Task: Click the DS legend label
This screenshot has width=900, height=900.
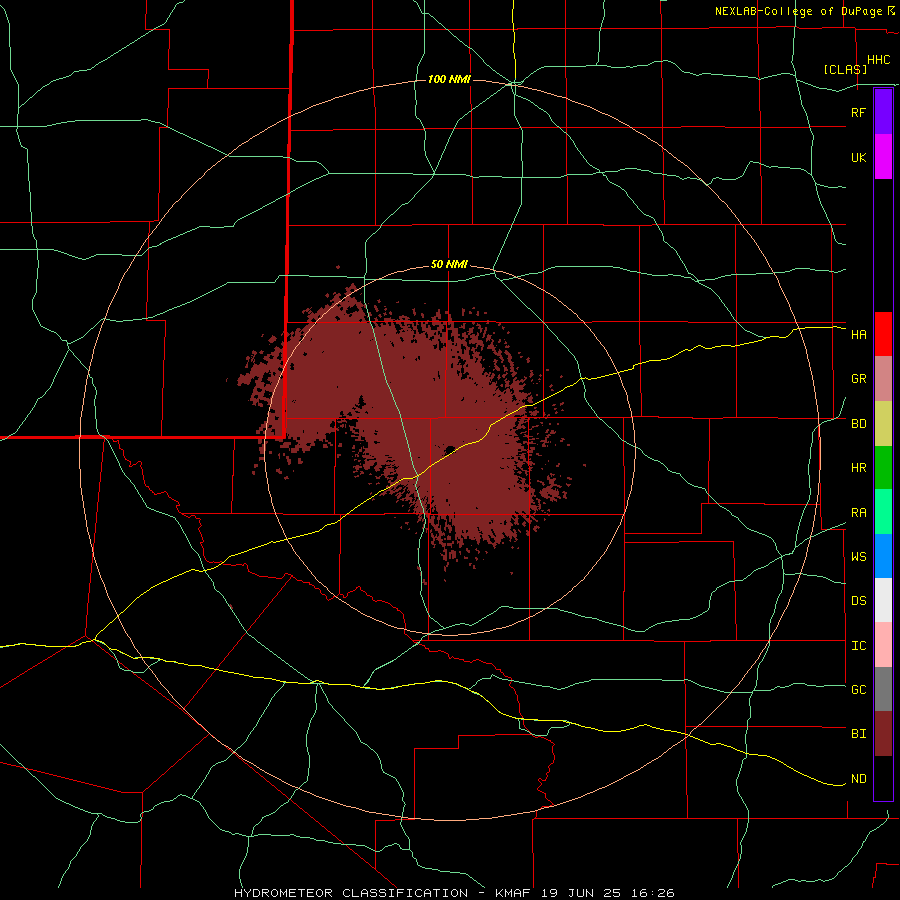Action: point(858,601)
